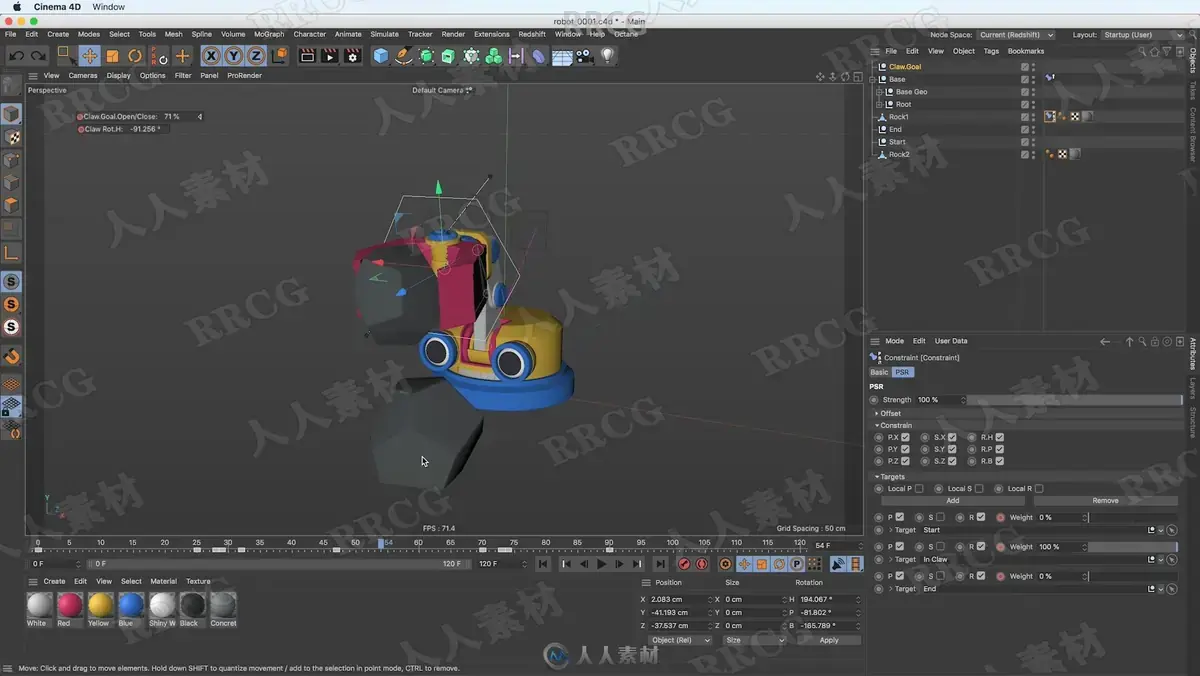Open Edit Render Settings icon
Screen dimensions: 1200x676
click(x=352, y=56)
